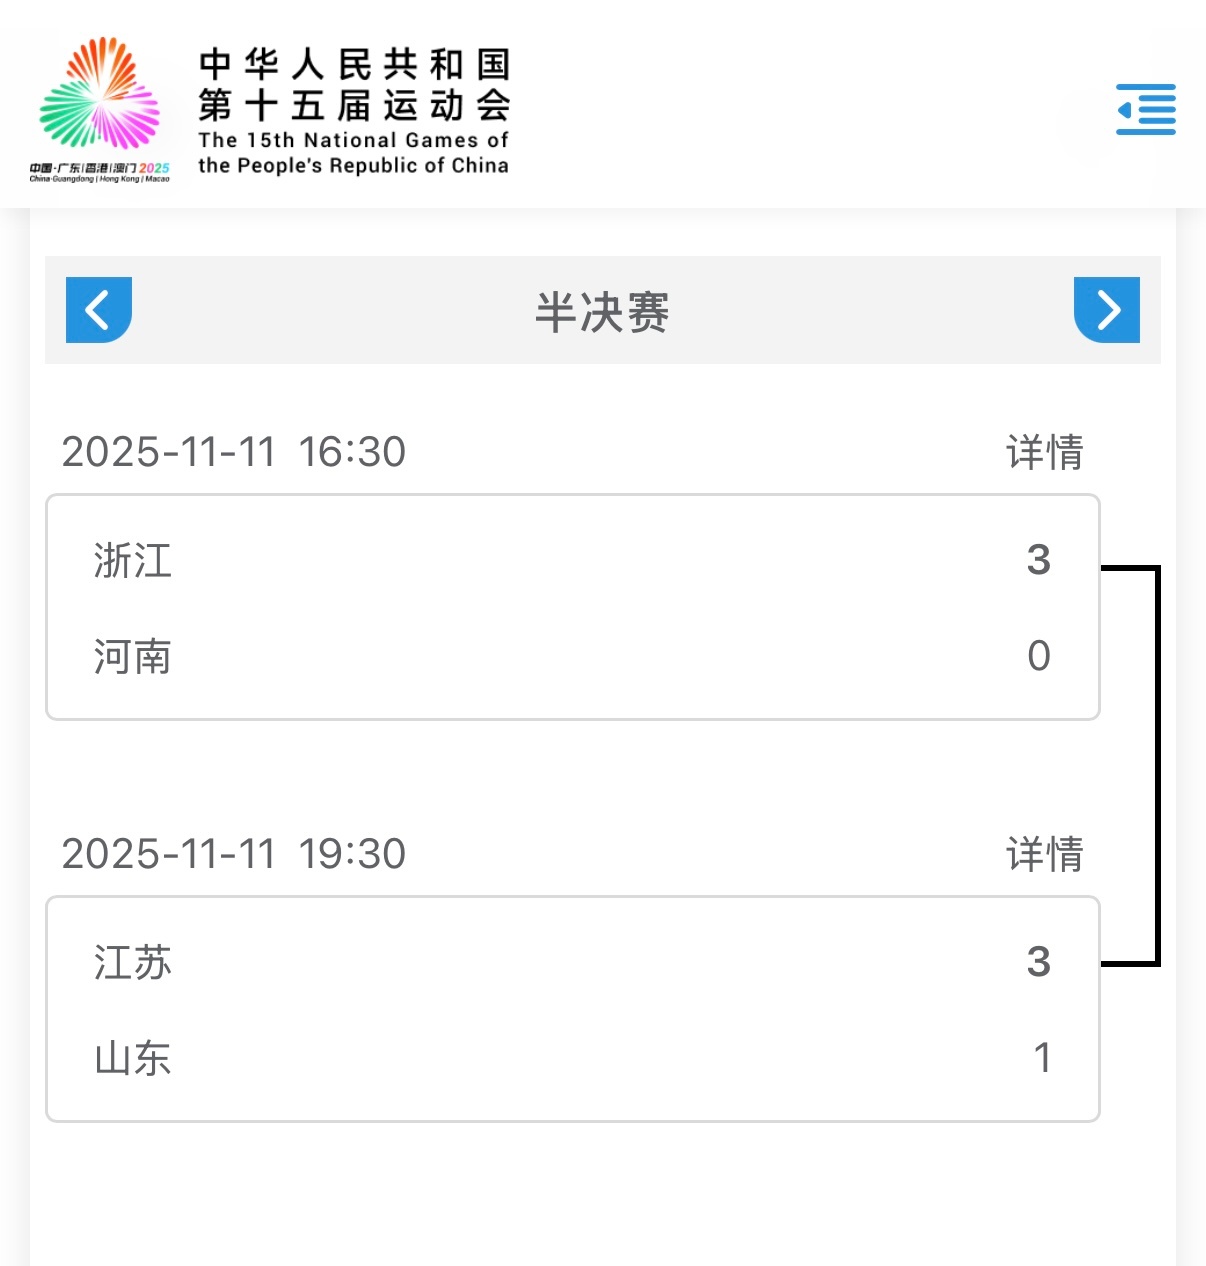Advance to next round with right arrow
Viewport: 1206px width, 1266px height.
[1107, 310]
